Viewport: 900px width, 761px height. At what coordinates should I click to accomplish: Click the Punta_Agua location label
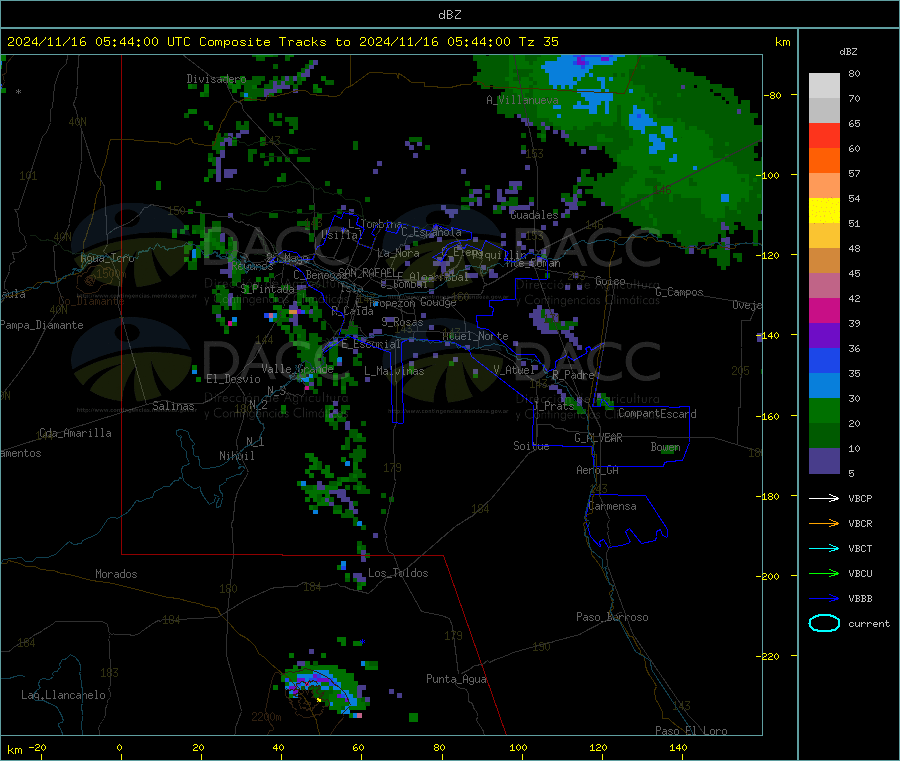click(456, 679)
